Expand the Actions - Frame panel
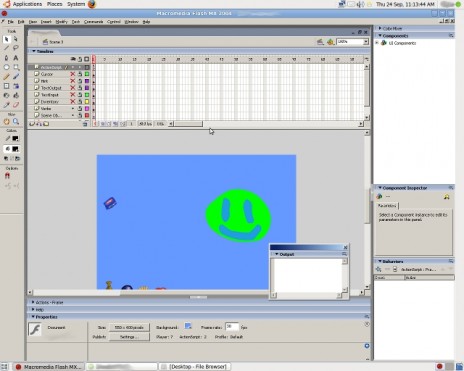This screenshot has width=464, height=371. coord(33,302)
